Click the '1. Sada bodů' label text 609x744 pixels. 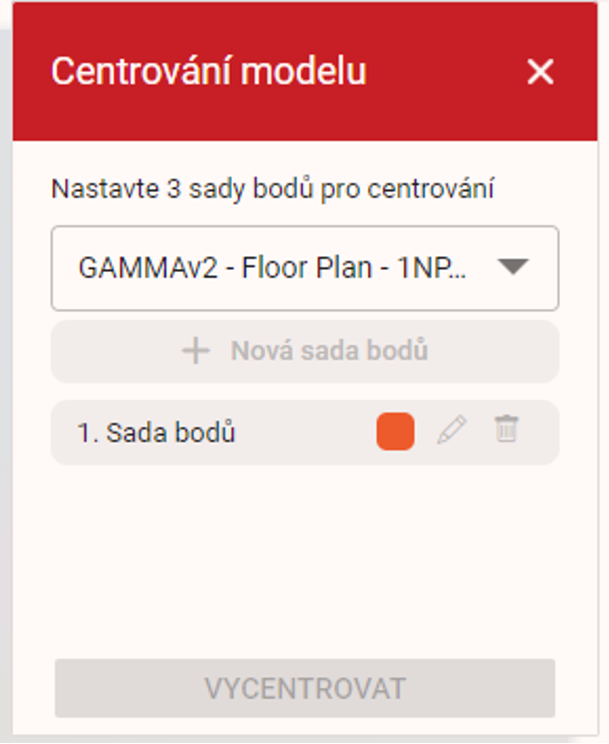pos(156,433)
